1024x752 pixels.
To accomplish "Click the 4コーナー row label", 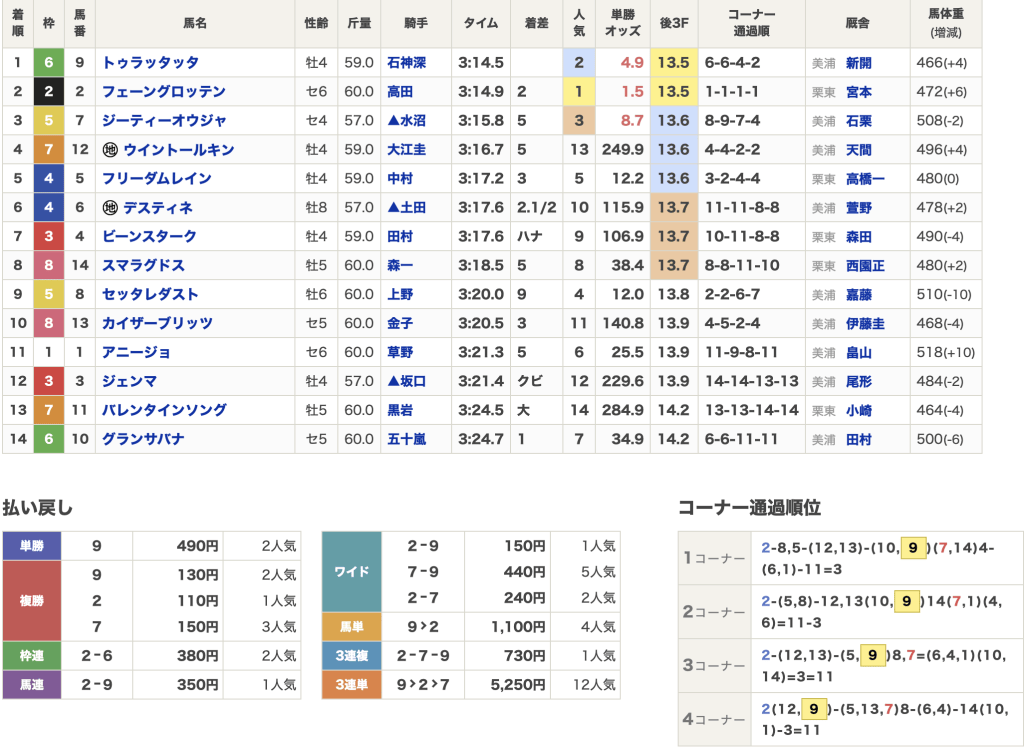I will [714, 719].
